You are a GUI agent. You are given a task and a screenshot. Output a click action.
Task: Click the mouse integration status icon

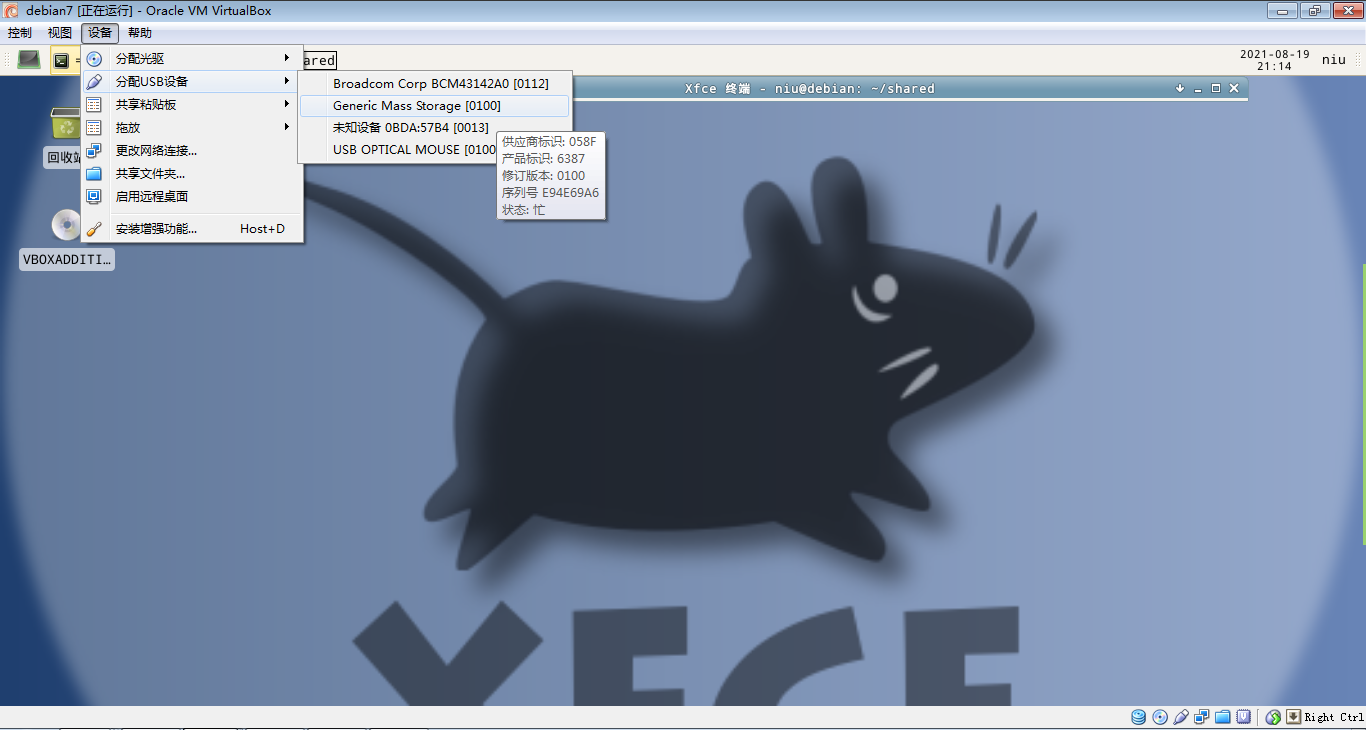tap(1273, 717)
